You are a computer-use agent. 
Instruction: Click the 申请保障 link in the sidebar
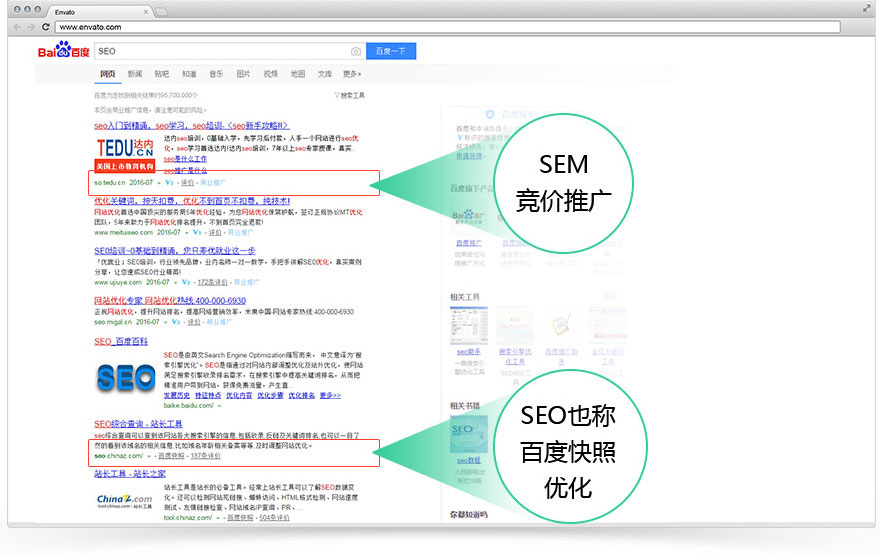[469, 156]
